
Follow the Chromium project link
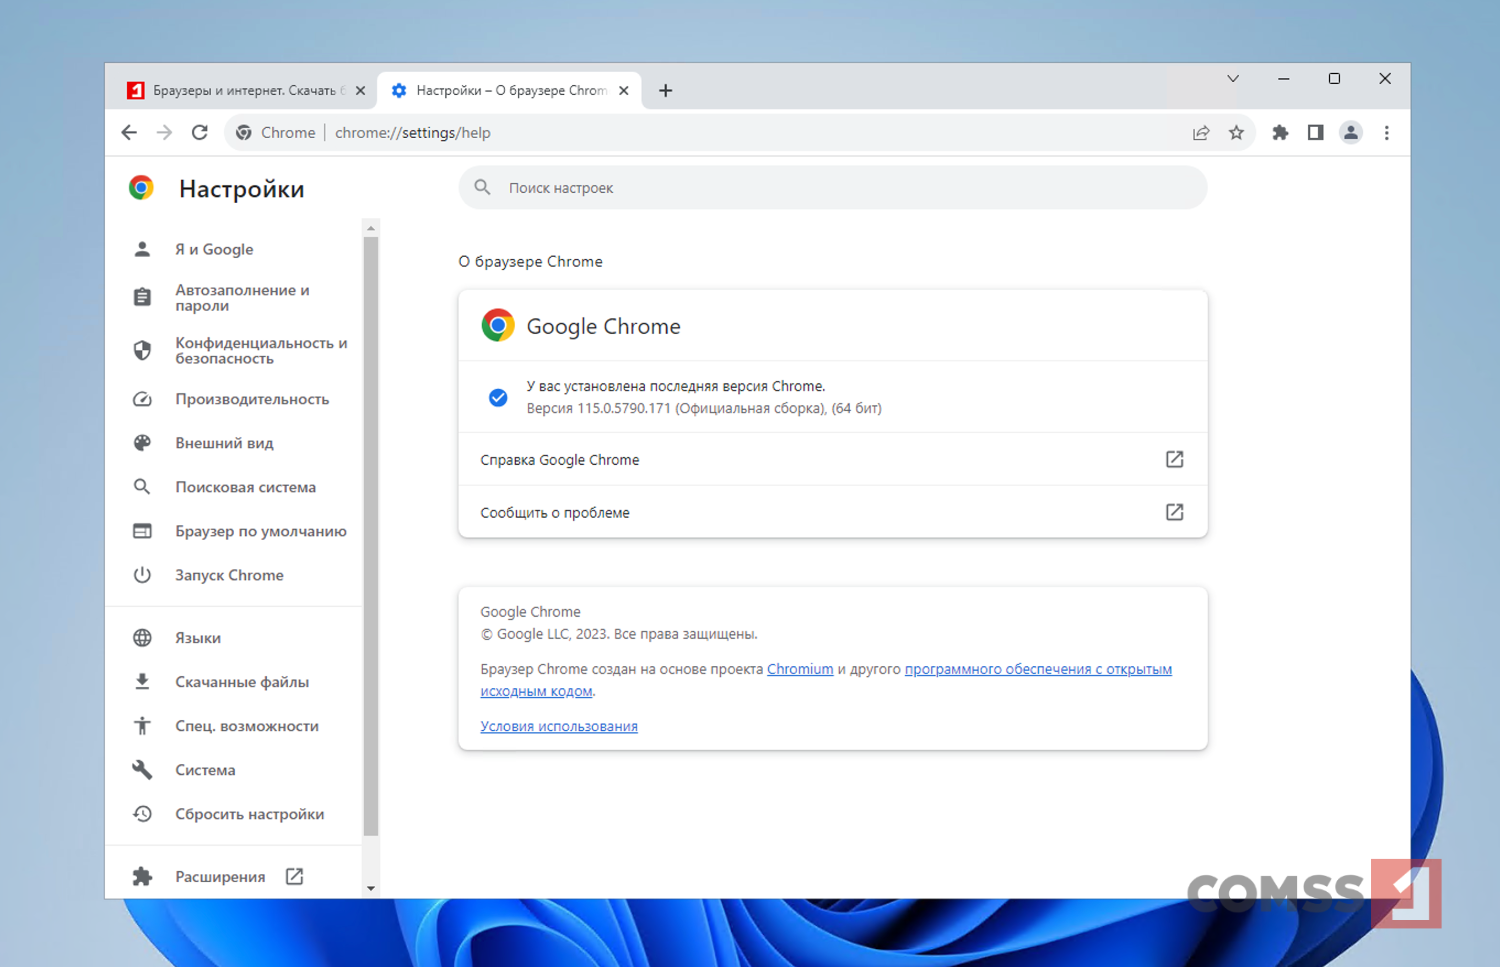click(800, 669)
